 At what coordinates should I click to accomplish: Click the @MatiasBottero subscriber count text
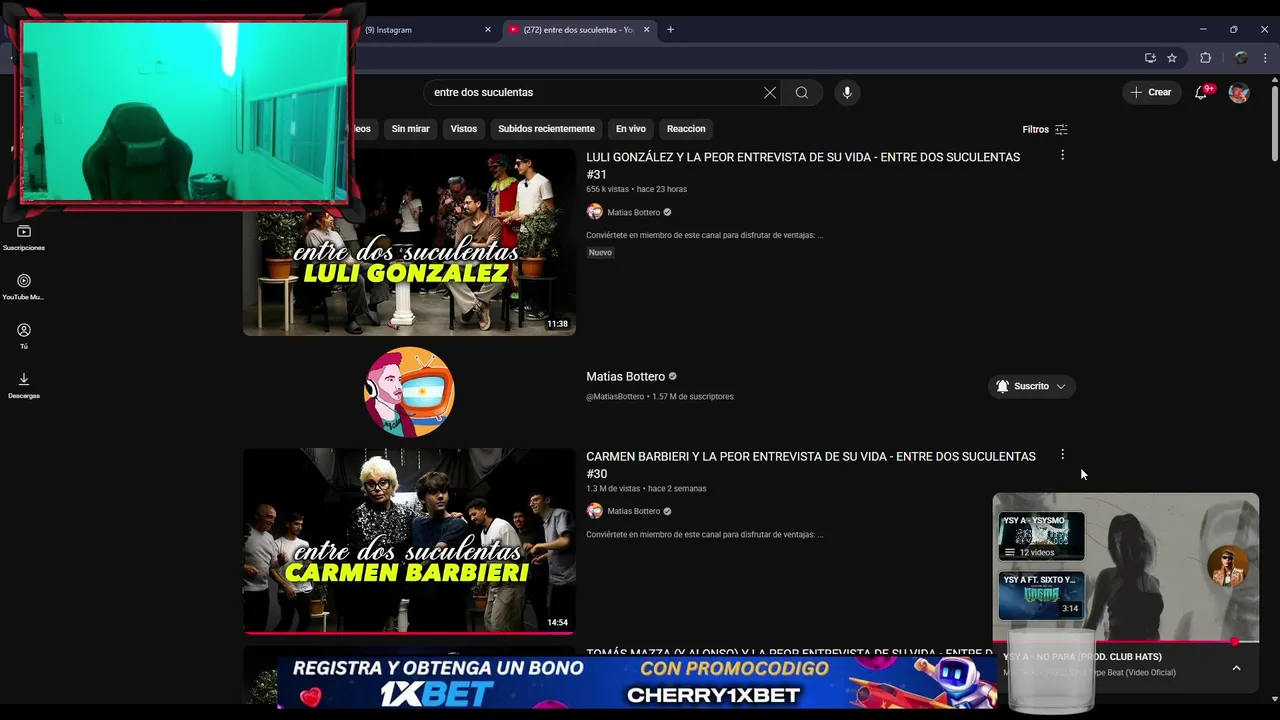pyautogui.click(x=660, y=397)
